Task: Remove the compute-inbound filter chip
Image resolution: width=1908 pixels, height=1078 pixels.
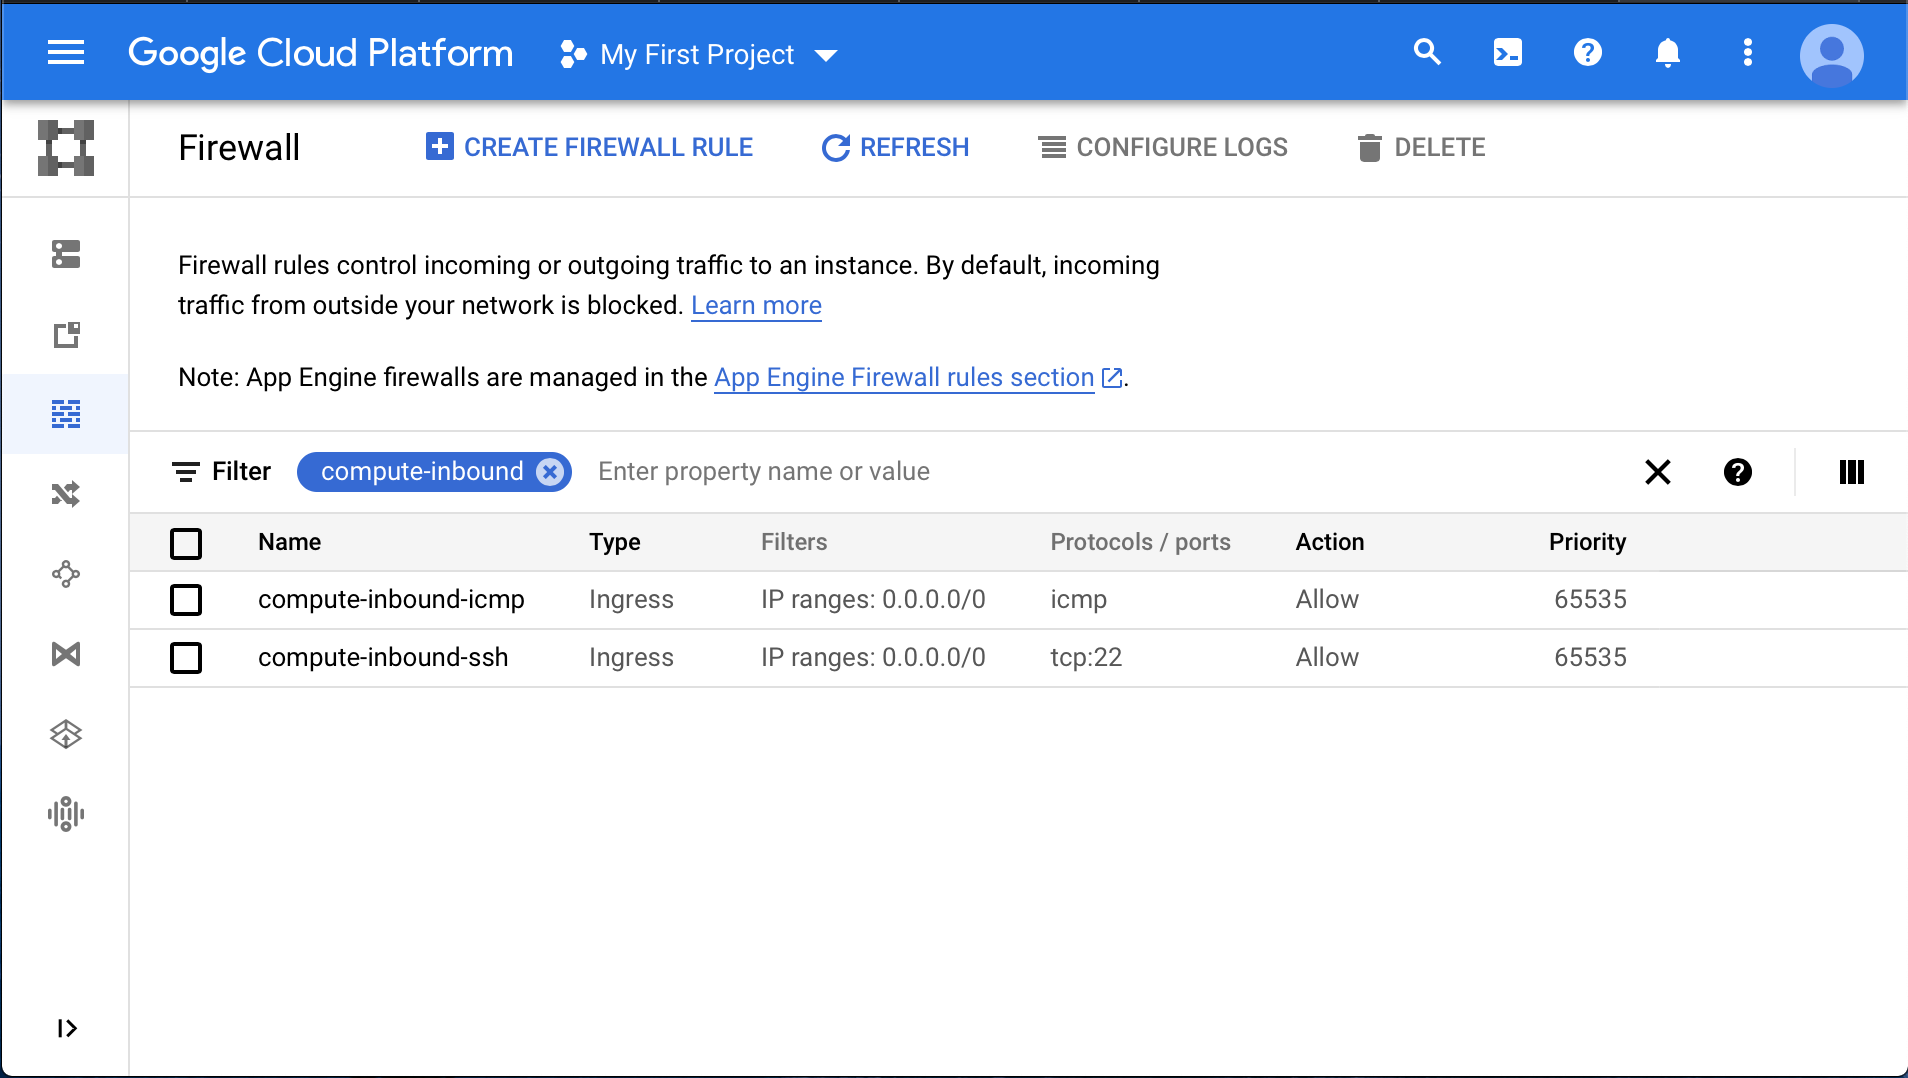Action: pos(550,471)
